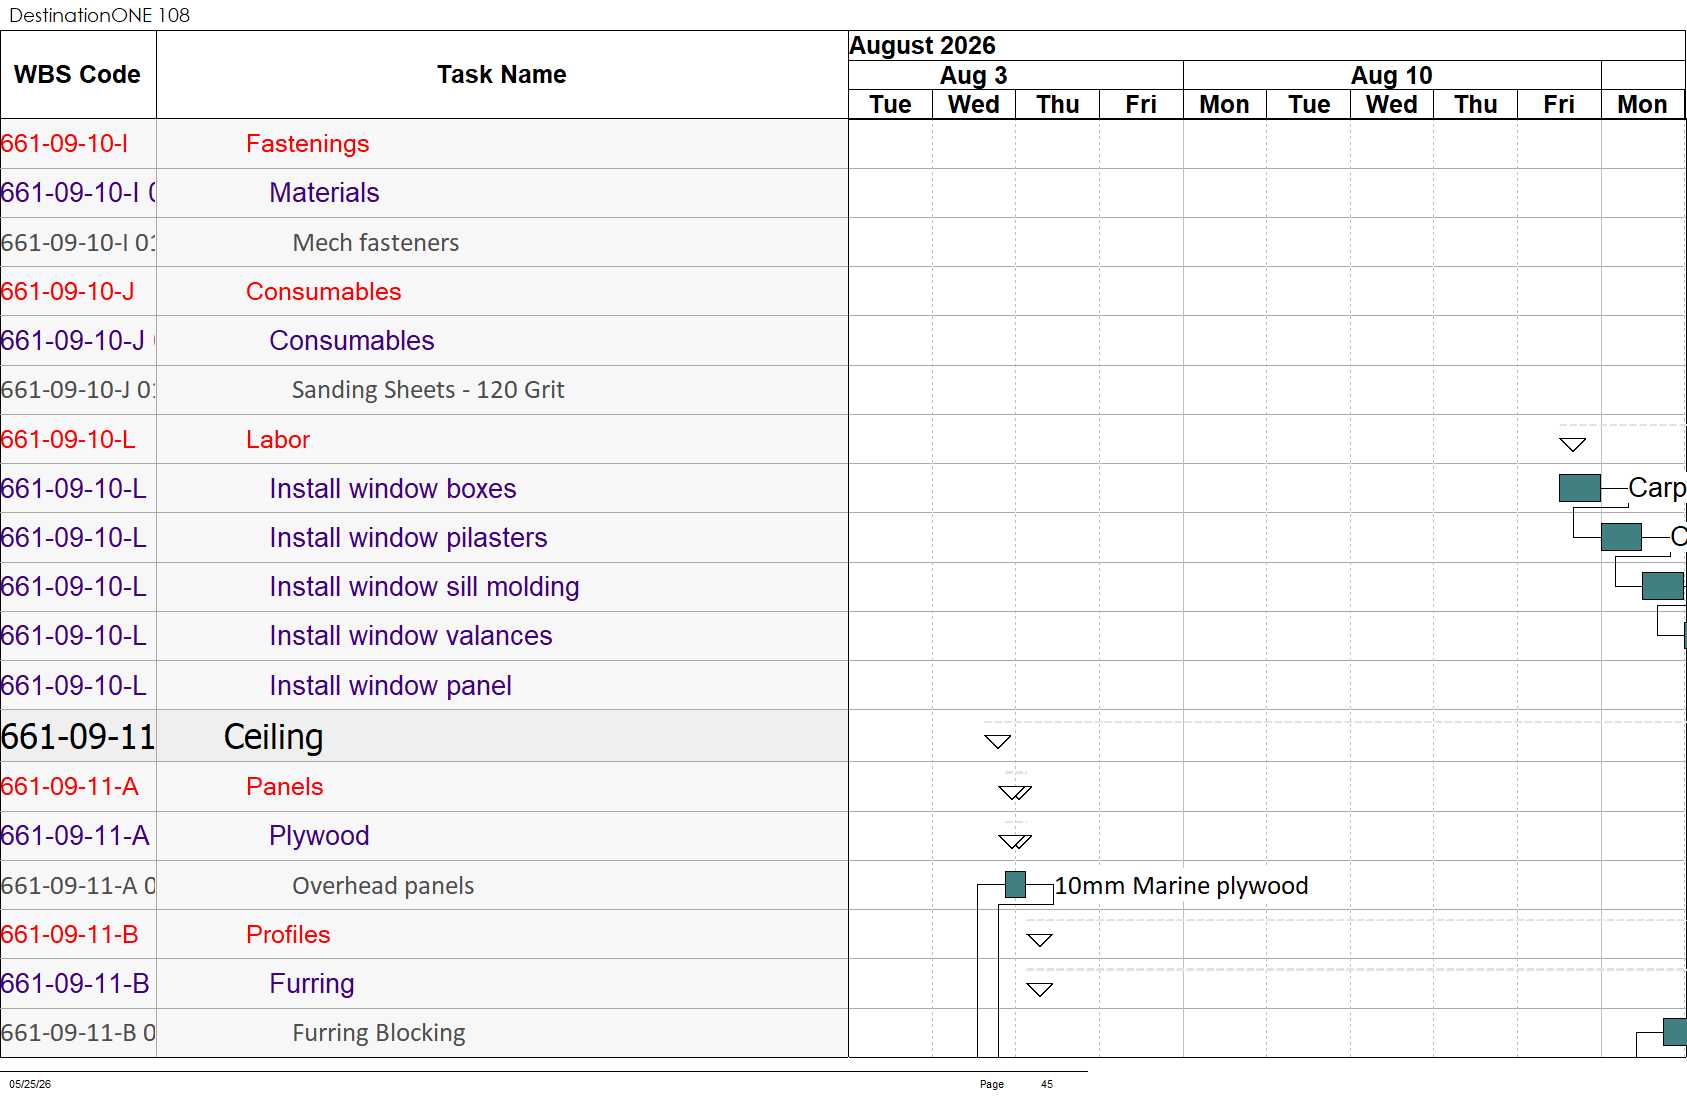Click the Overhead panels Gantt bar

click(x=1015, y=885)
